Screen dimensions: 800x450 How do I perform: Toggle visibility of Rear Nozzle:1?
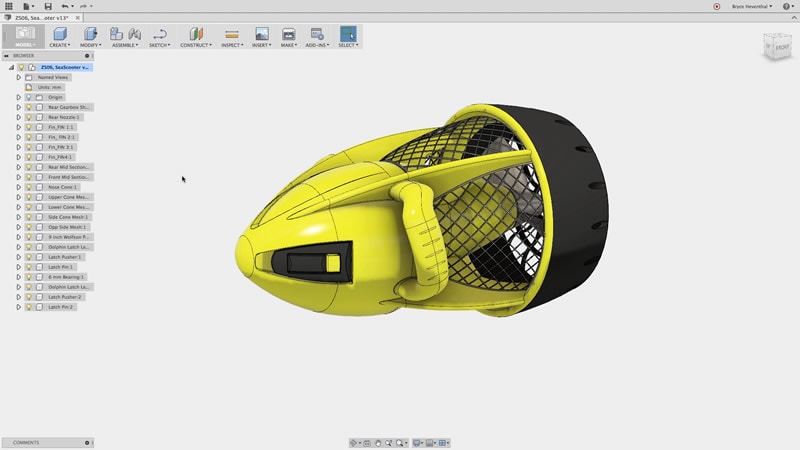(29, 117)
